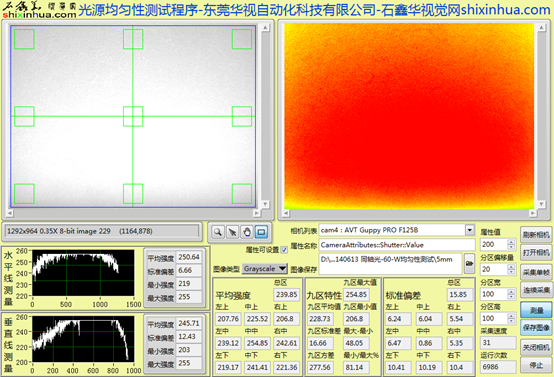Select the zoom magnifier tool
This screenshot has width=554, height=377.
218,232
